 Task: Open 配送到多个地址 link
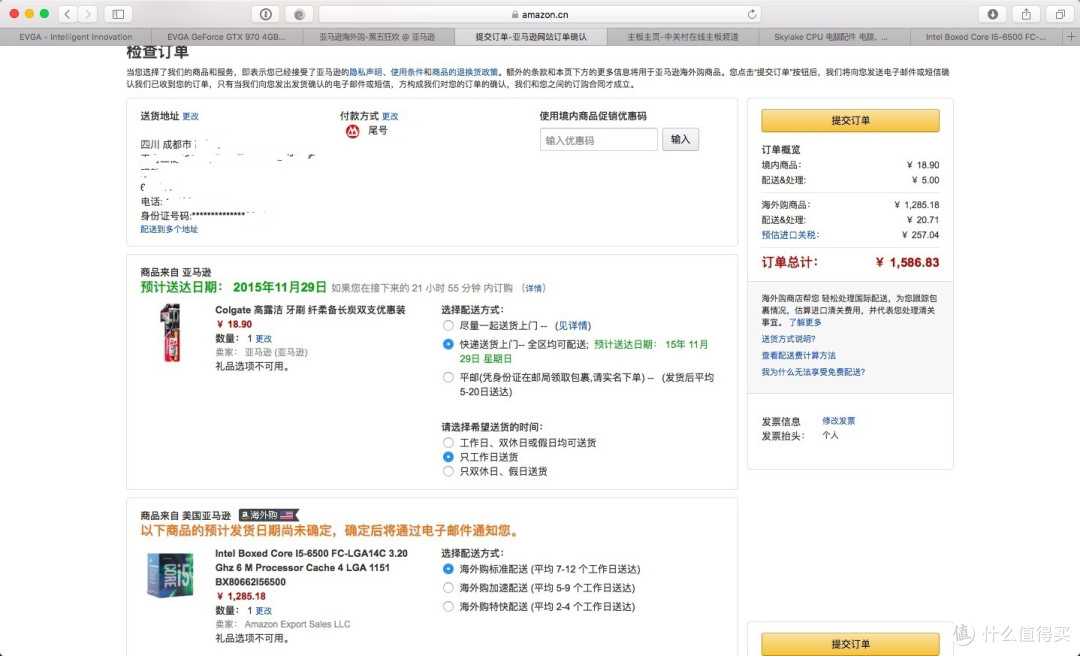coord(169,229)
